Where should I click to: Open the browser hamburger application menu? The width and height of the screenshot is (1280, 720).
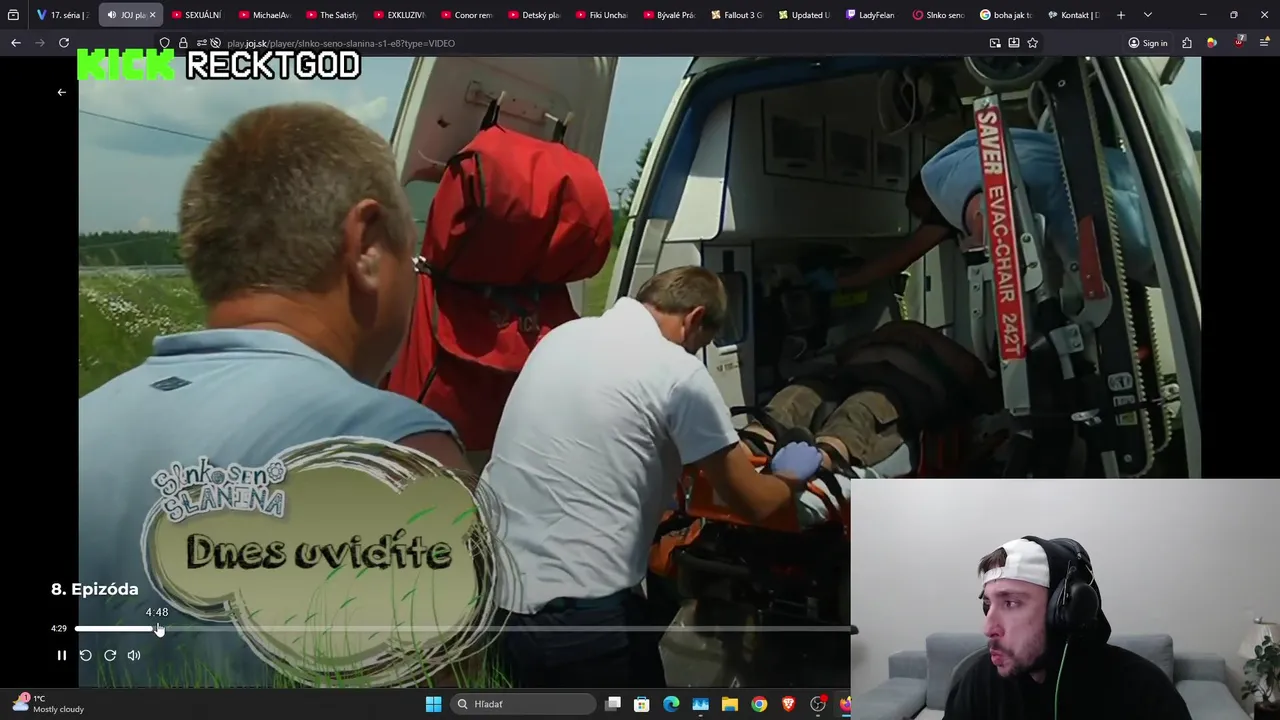(1265, 43)
